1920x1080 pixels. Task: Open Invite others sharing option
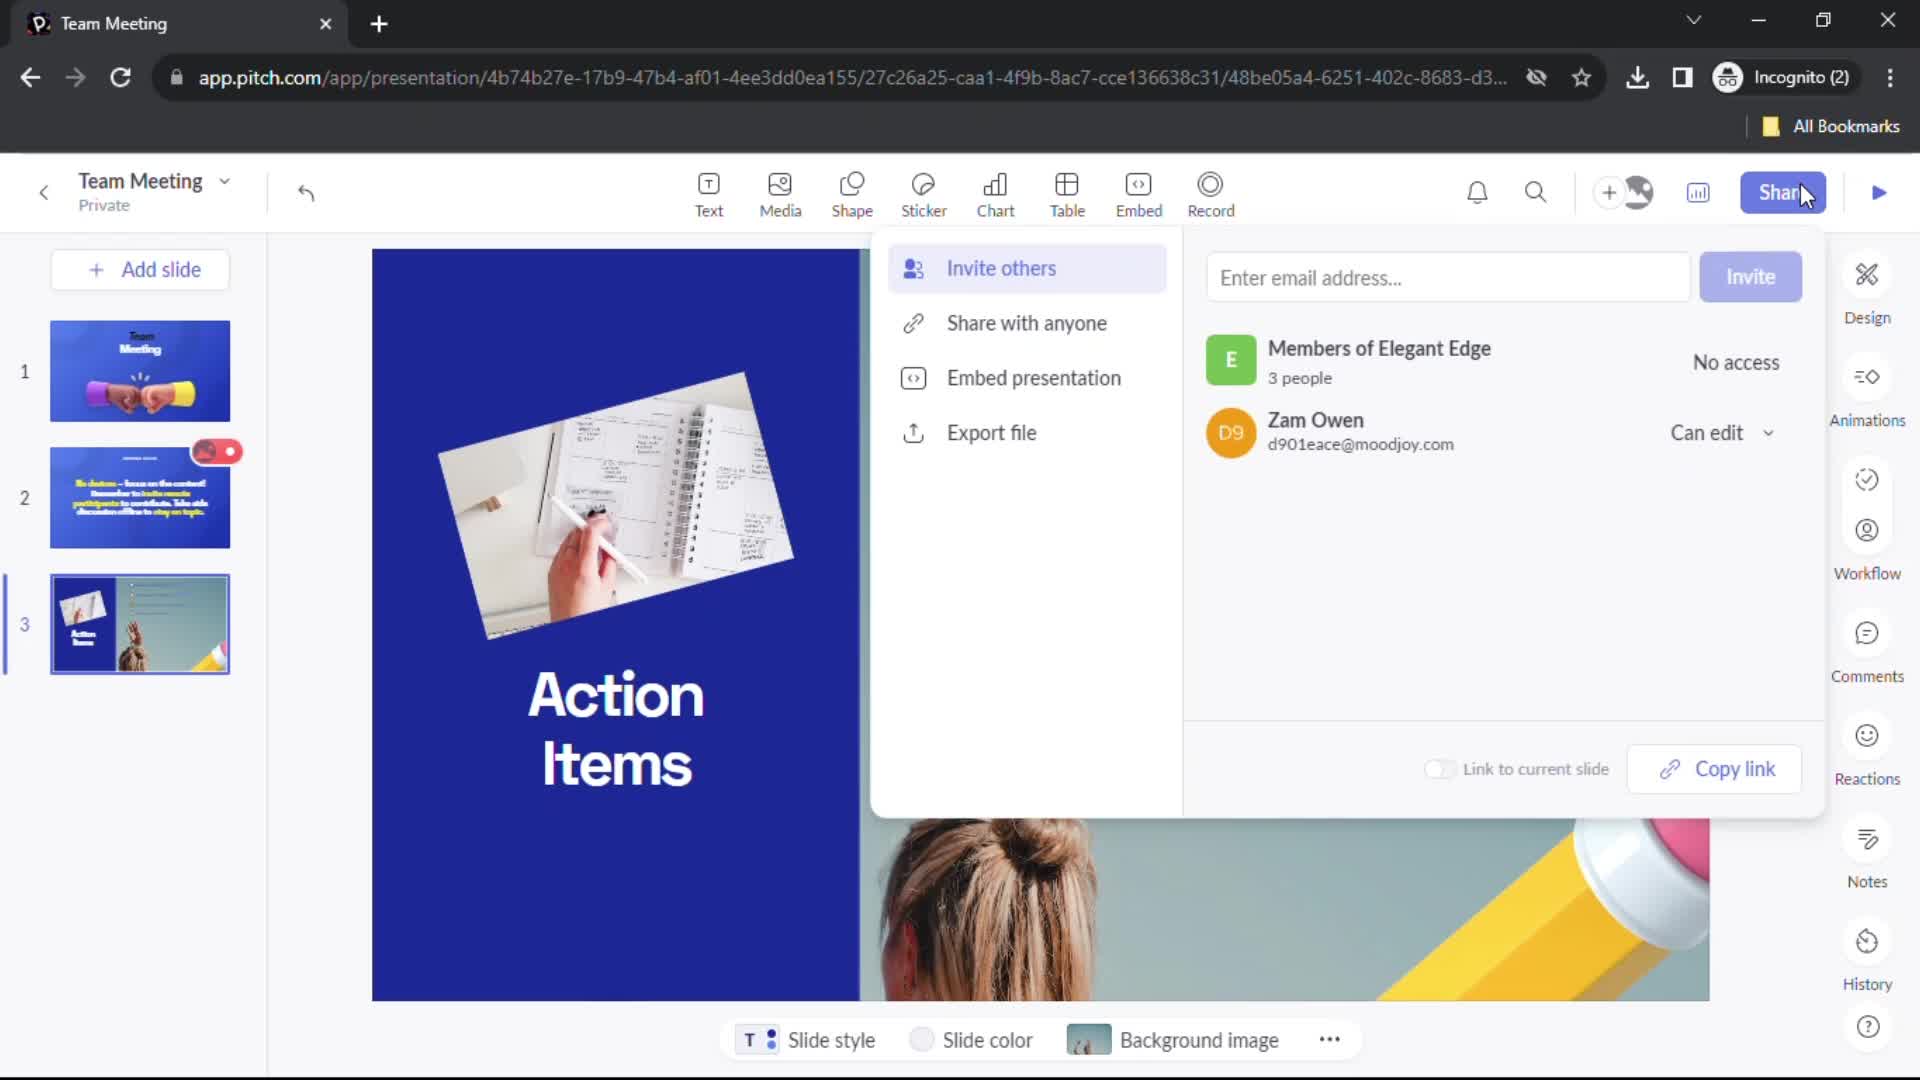pos(1001,268)
